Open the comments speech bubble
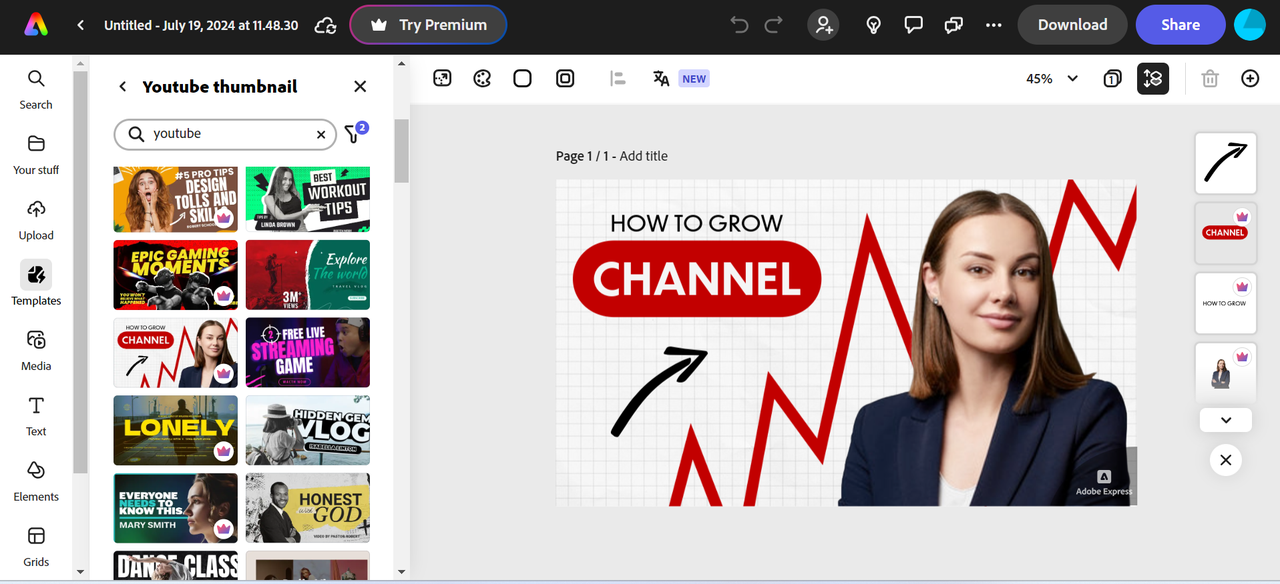Screen dimensions: 1280x584 click(913, 25)
